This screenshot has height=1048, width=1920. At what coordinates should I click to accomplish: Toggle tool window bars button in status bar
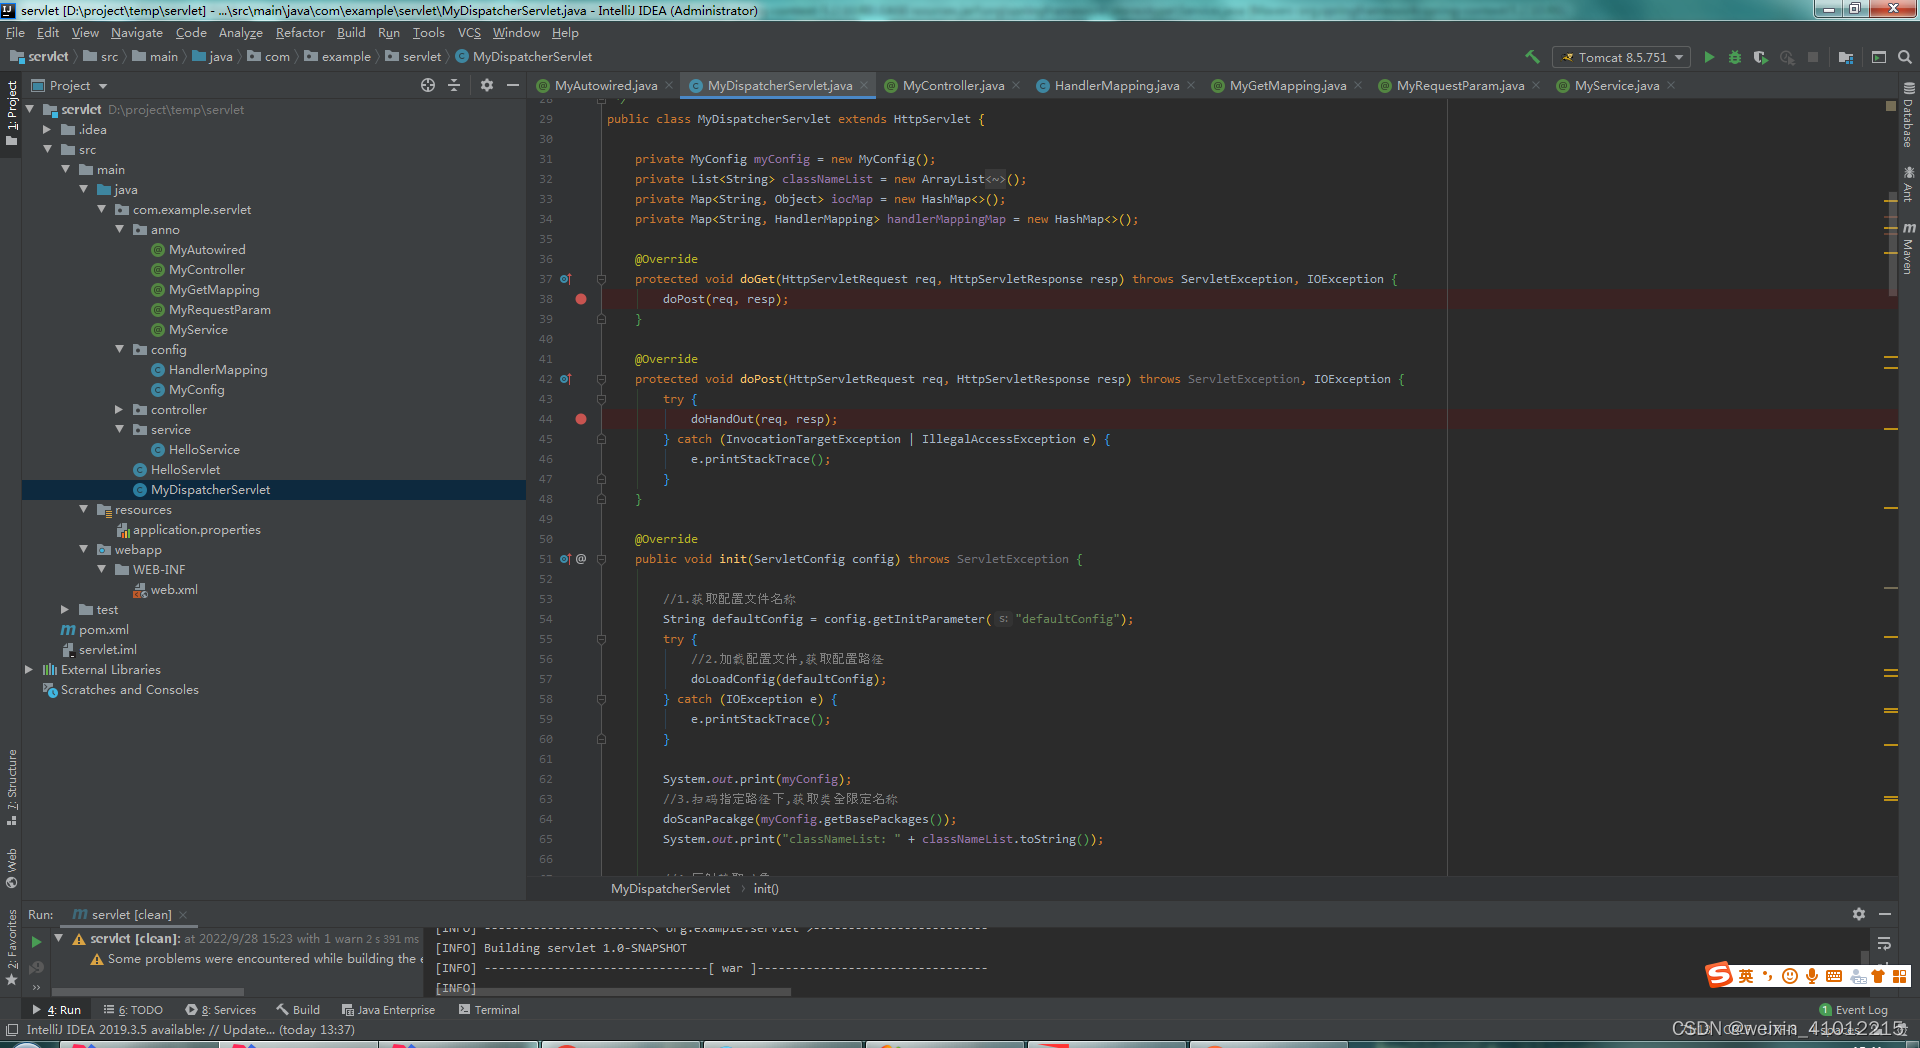tap(12, 1029)
